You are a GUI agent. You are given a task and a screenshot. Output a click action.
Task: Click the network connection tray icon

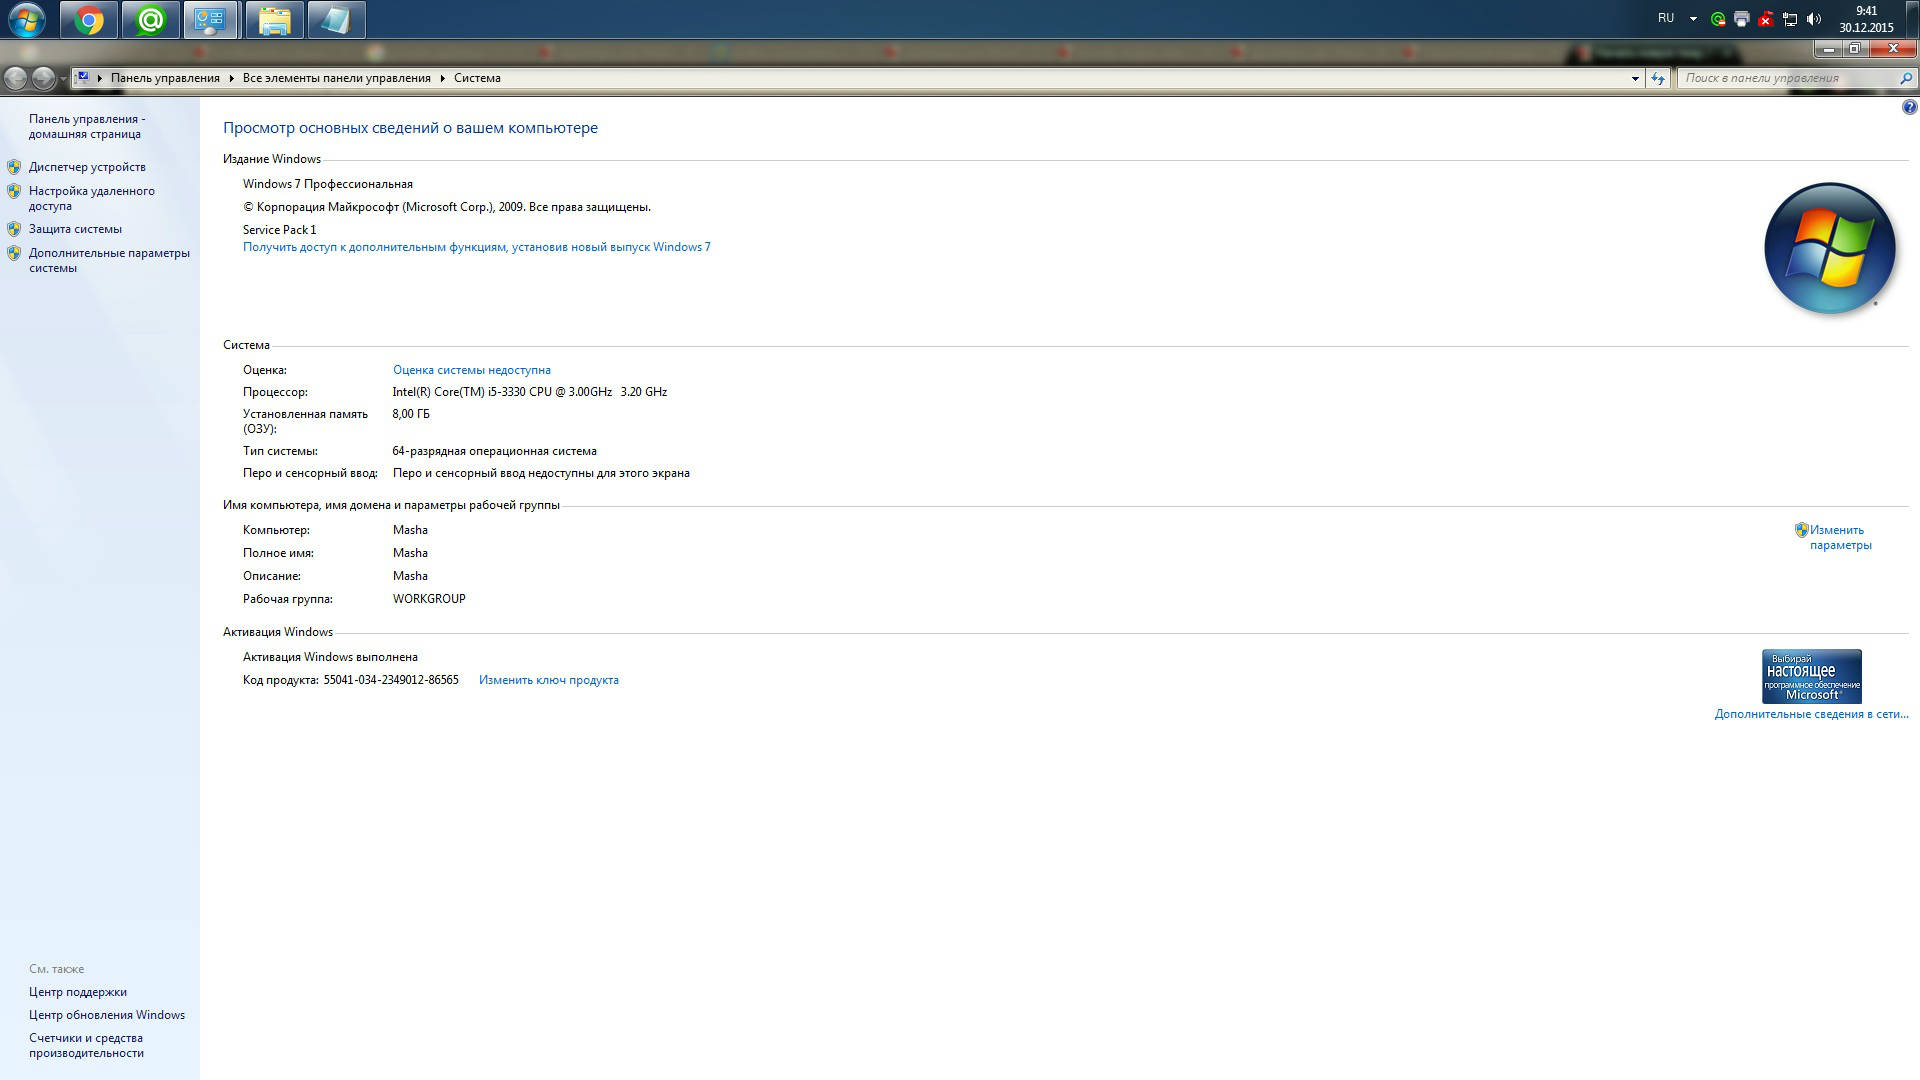click(x=1790, y=19)
